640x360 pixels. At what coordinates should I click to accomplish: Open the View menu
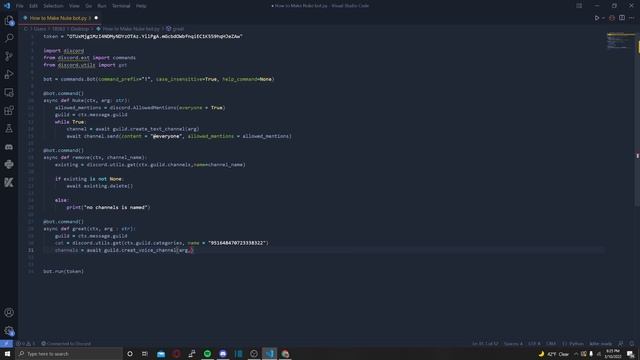(x=74, y=6)
